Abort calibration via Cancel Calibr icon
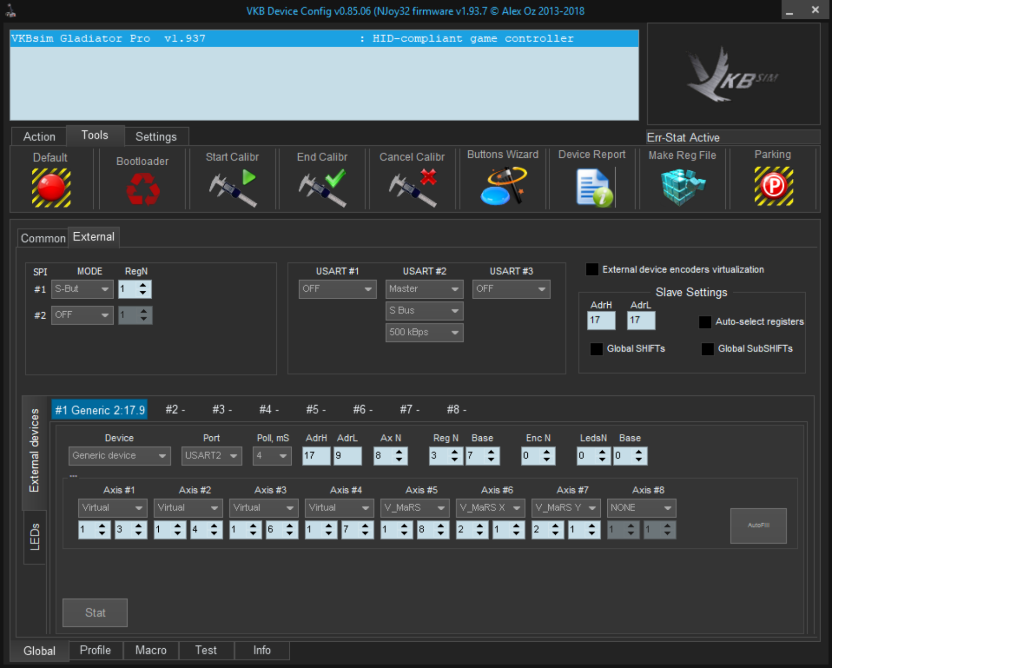The height and width of the screenshot is (668, 1024). click(x=412, y=187)
